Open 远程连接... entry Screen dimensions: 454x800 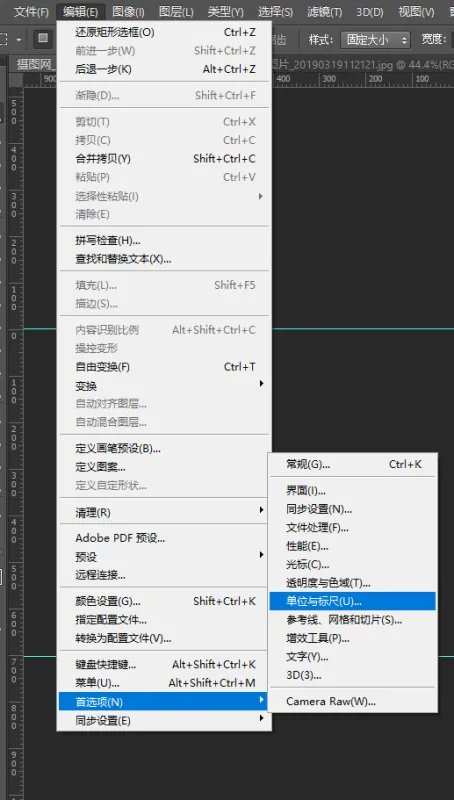point(164,575)
